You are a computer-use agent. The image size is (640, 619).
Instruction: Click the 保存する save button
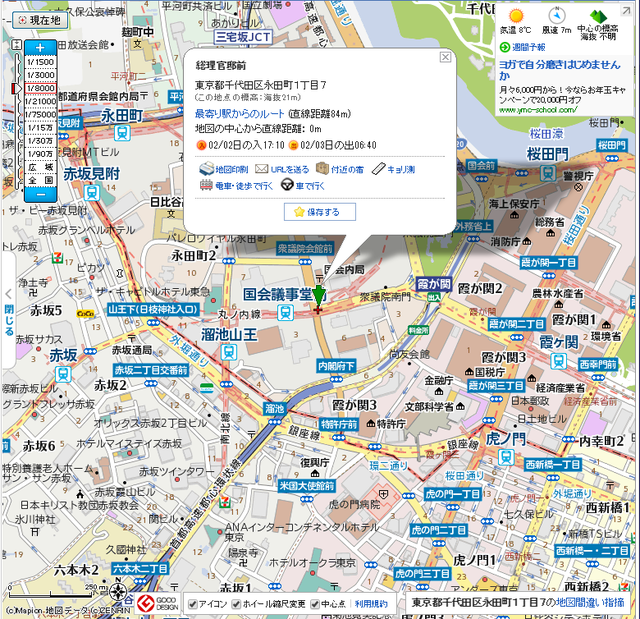coord(320,212)
